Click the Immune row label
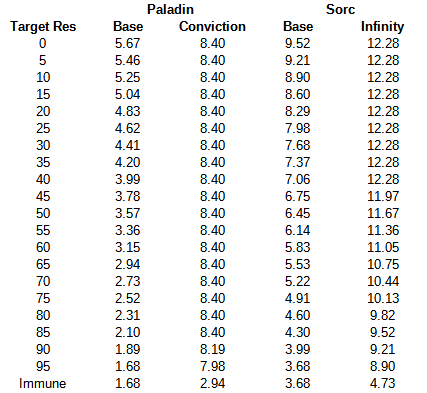The width and height of the screenshot is (427, 393). click(x=43, y=383)
